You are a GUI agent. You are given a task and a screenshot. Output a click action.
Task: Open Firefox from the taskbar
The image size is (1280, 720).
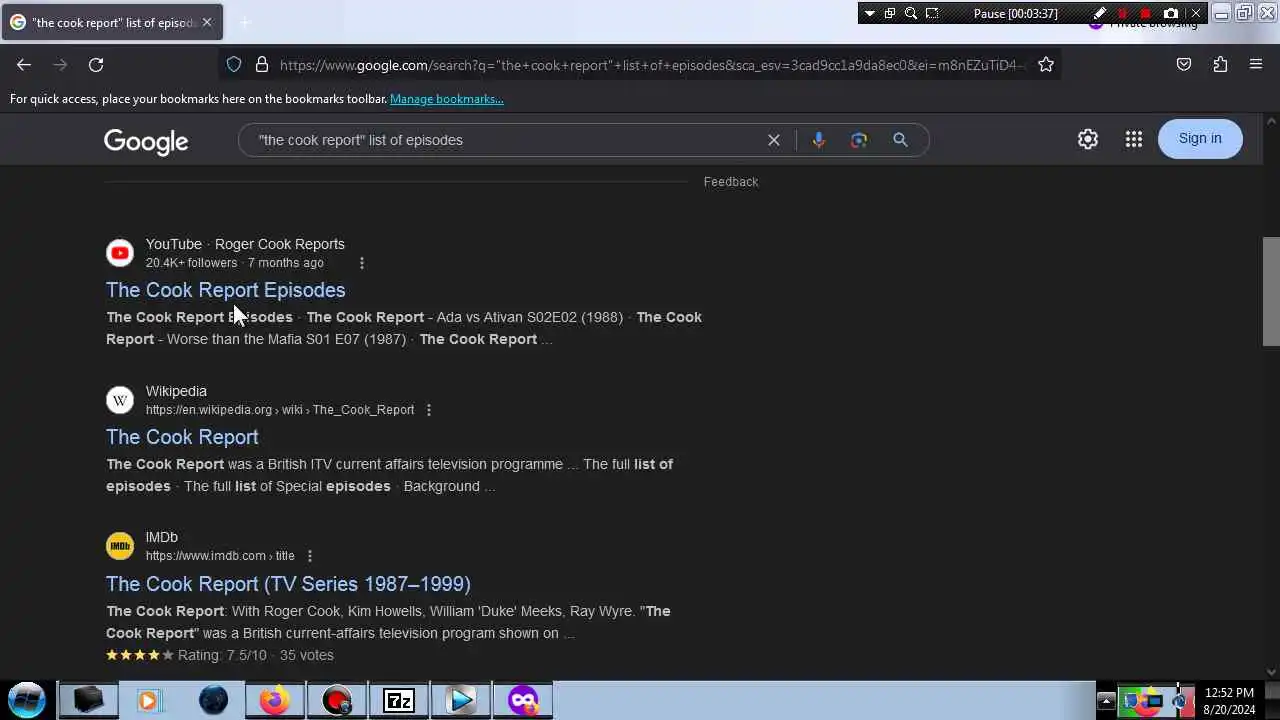point(274,700)
